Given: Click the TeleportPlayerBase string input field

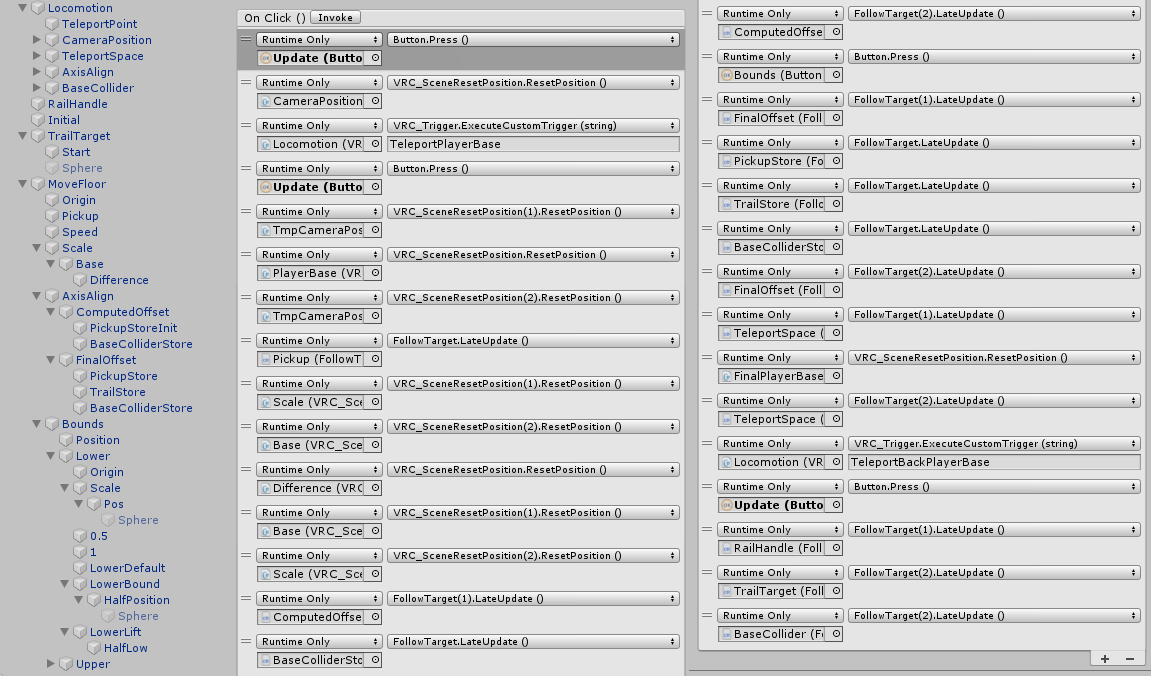Looking at the screenshot, I should [533, 145].
